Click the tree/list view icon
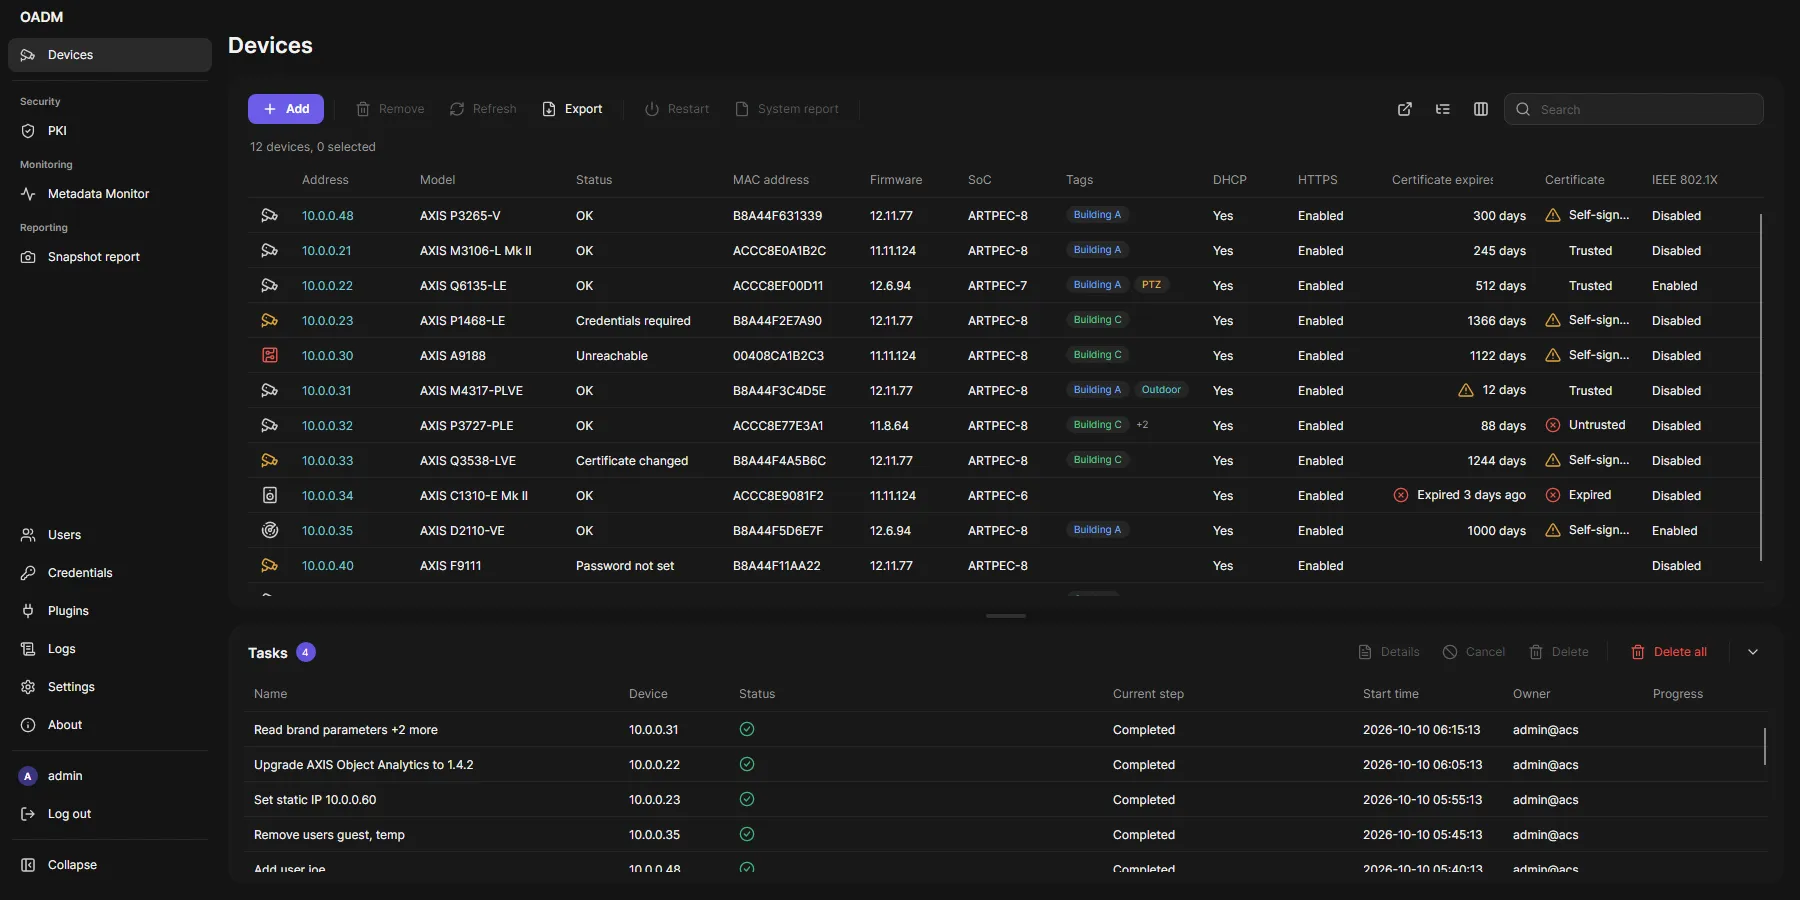The width and height of the screenshot is (1800, 900). (1443, 109)
